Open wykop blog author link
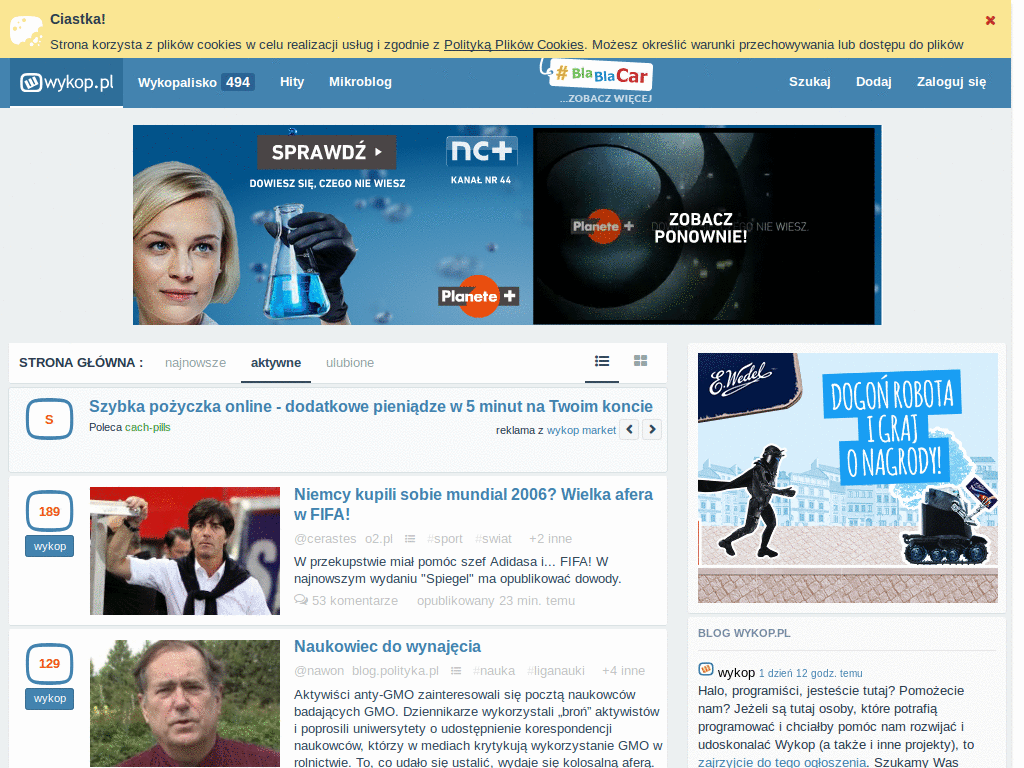The width and height of the screenshot is (1024, 768). [736, 673]
